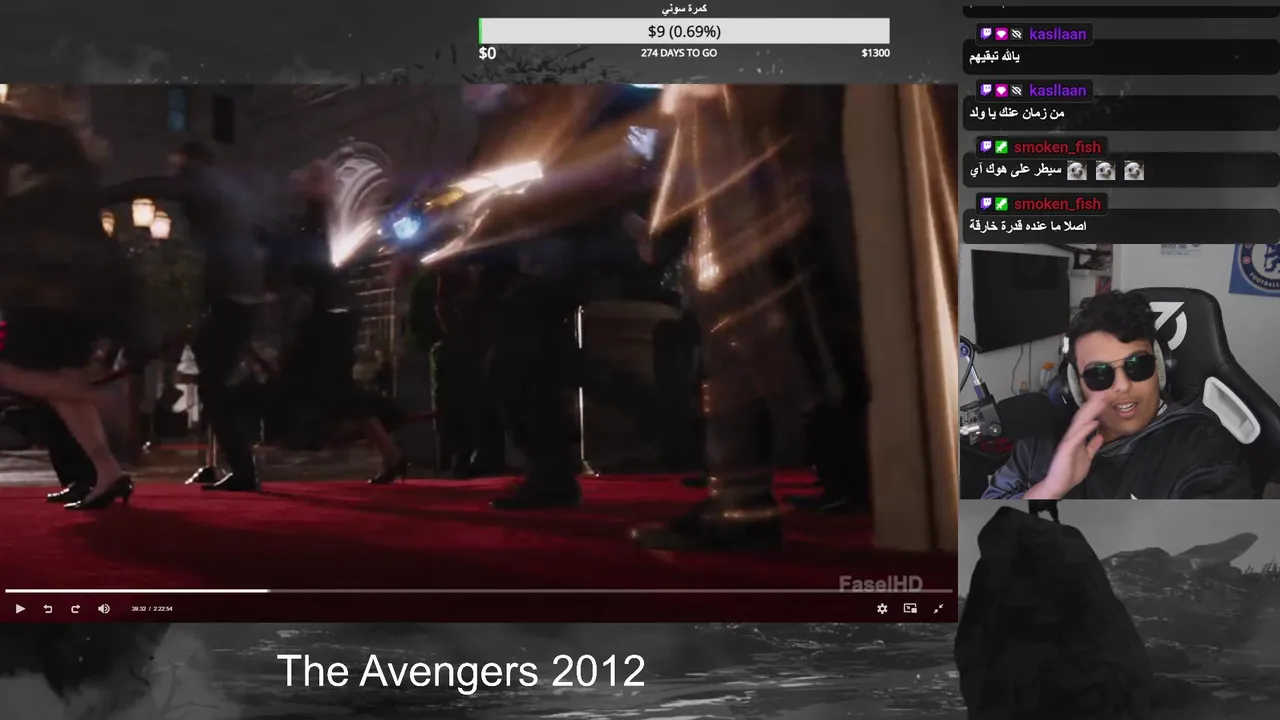Open the first kasllaan username in chat
The width and height of the screenshot is (1280, 720).
1057,34
